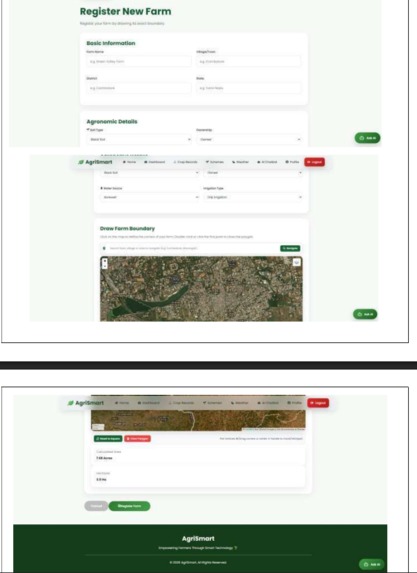This screenshot has height=573, width=417.
Task: Focus the Farm Name input field
Action: coord(139,61)
